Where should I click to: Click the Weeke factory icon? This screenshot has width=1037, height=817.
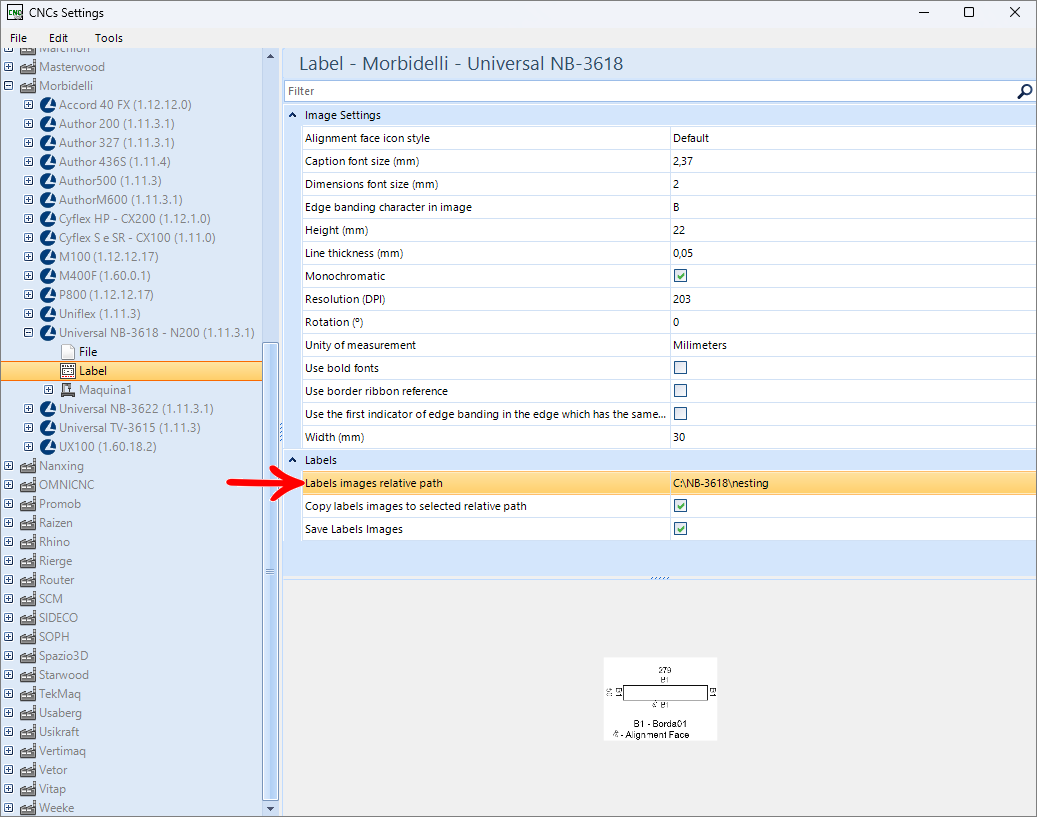(x=28, y=808)
